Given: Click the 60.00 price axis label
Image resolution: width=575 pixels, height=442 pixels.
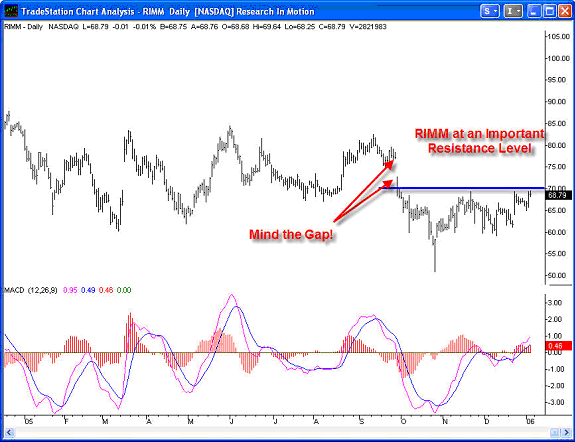Looking at the screenshot, I should point(557,232).
